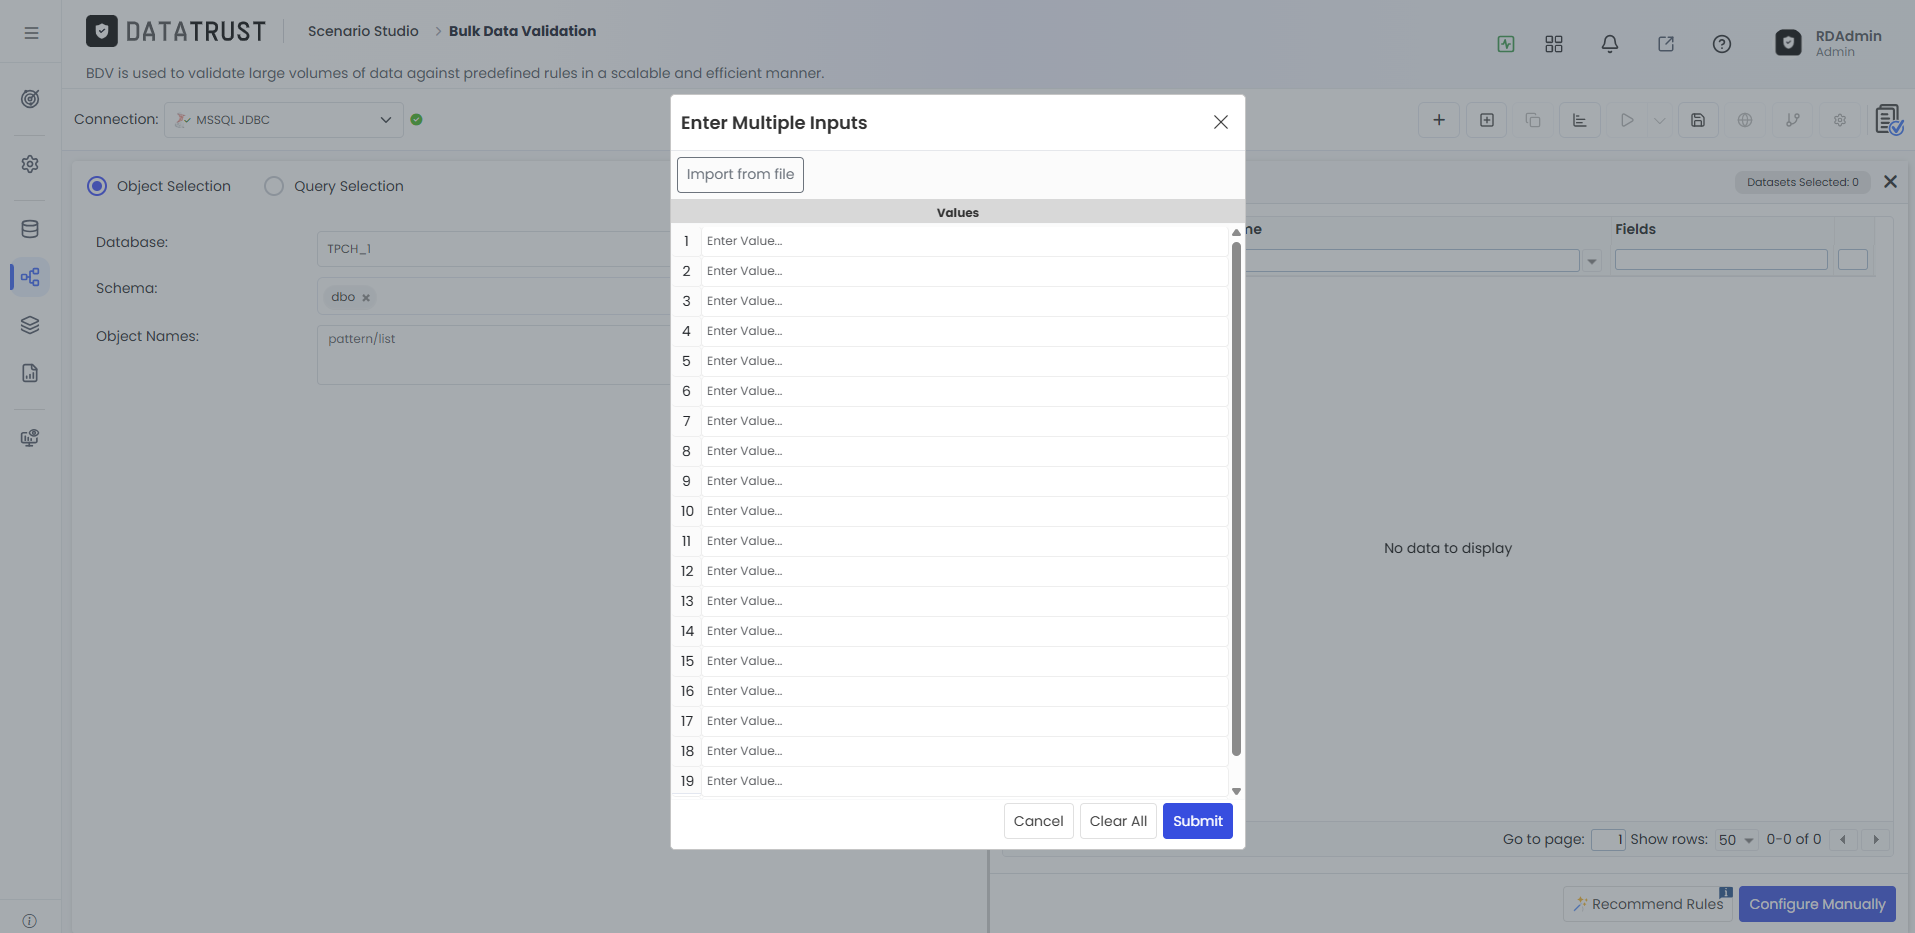
Task: Click the dialog vertical scrollbar thumb
Action: [x=1236, y=498]
